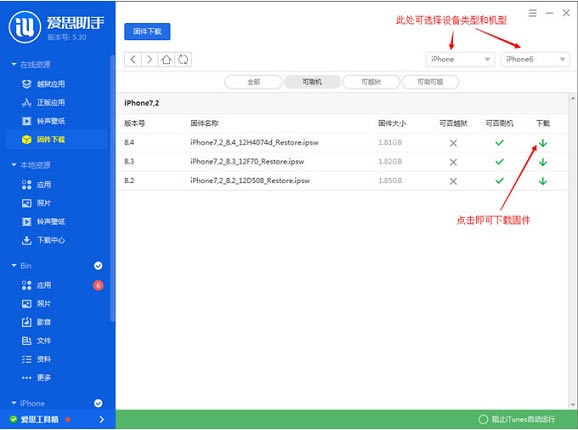Toggle the check circle beside iPhone device
This screenshot has width=578, height=430.
click(98, 403)
